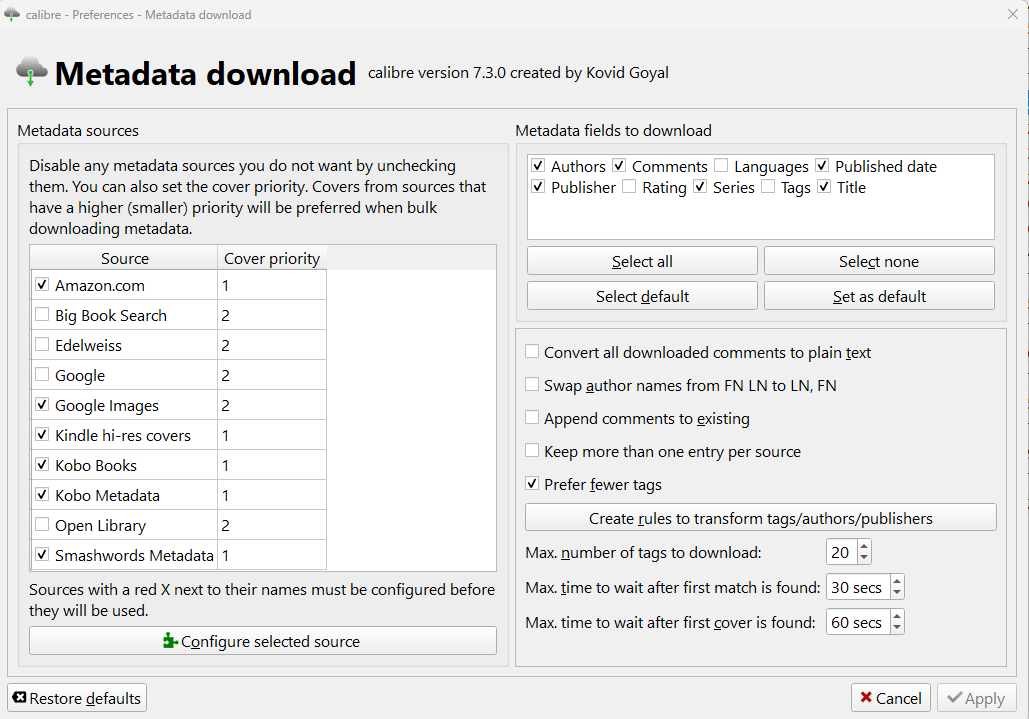Increase max number of tags stepper
Screen dimensions: 1029x719
864,546
